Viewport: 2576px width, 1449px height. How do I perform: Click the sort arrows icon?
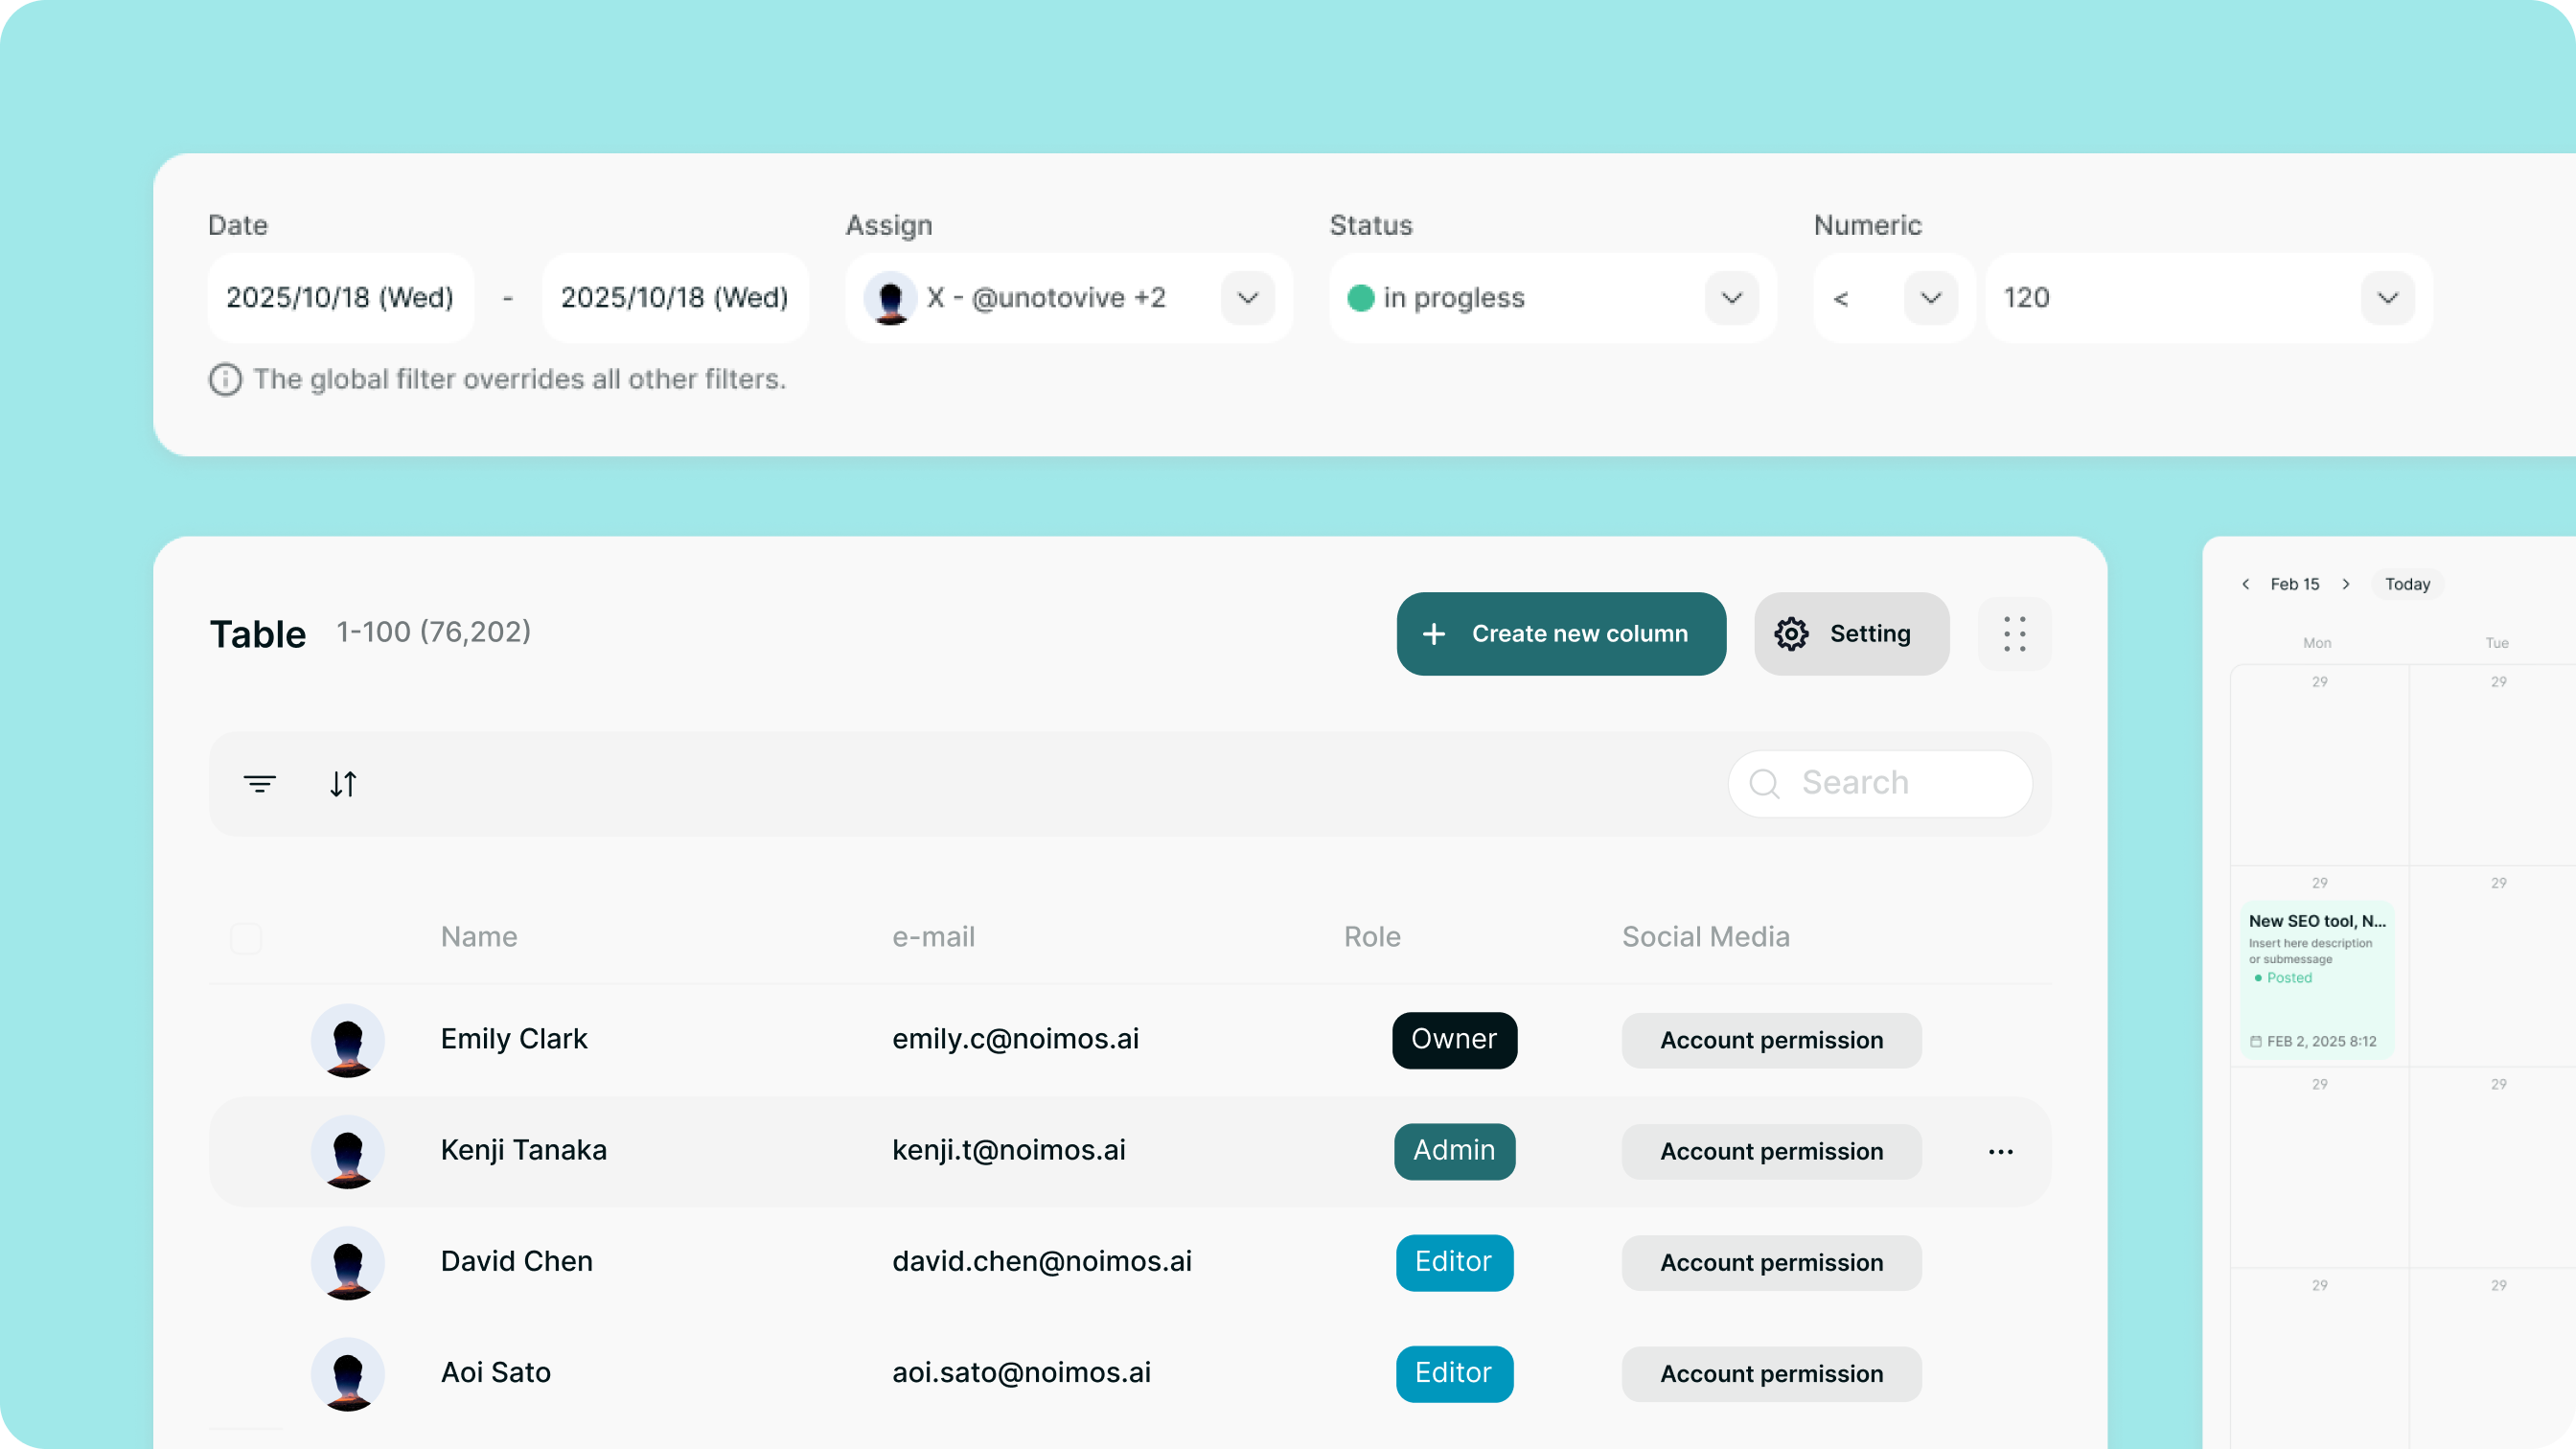point(343,784)
